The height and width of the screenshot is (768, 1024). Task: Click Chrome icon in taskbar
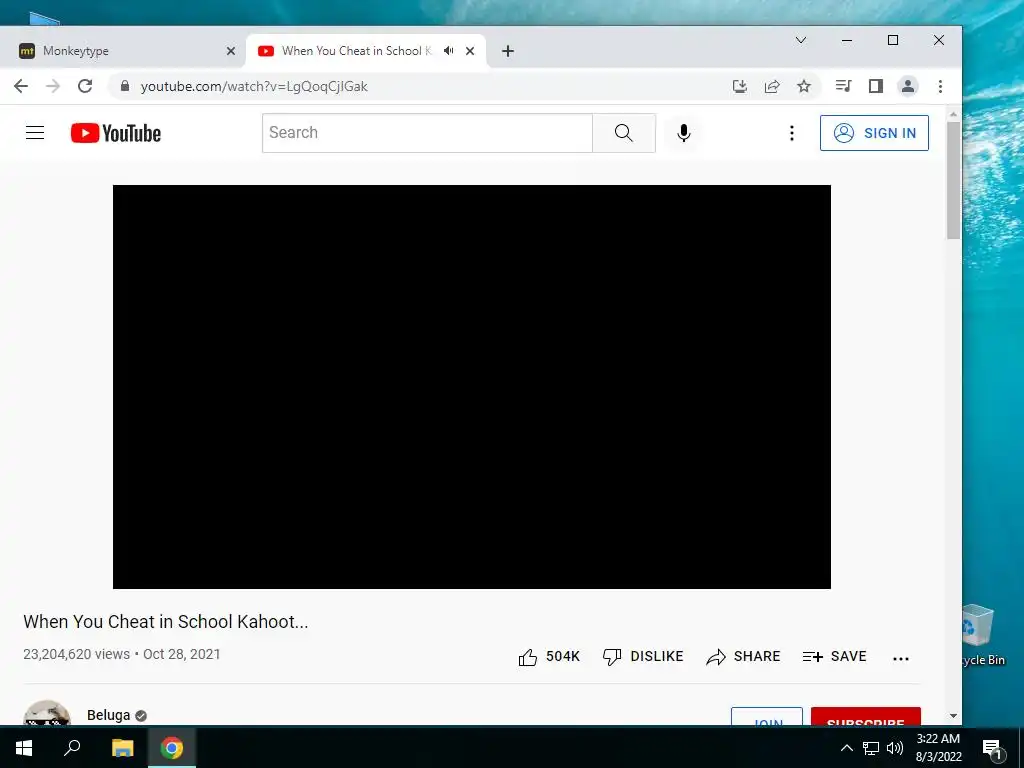[172, 748]
